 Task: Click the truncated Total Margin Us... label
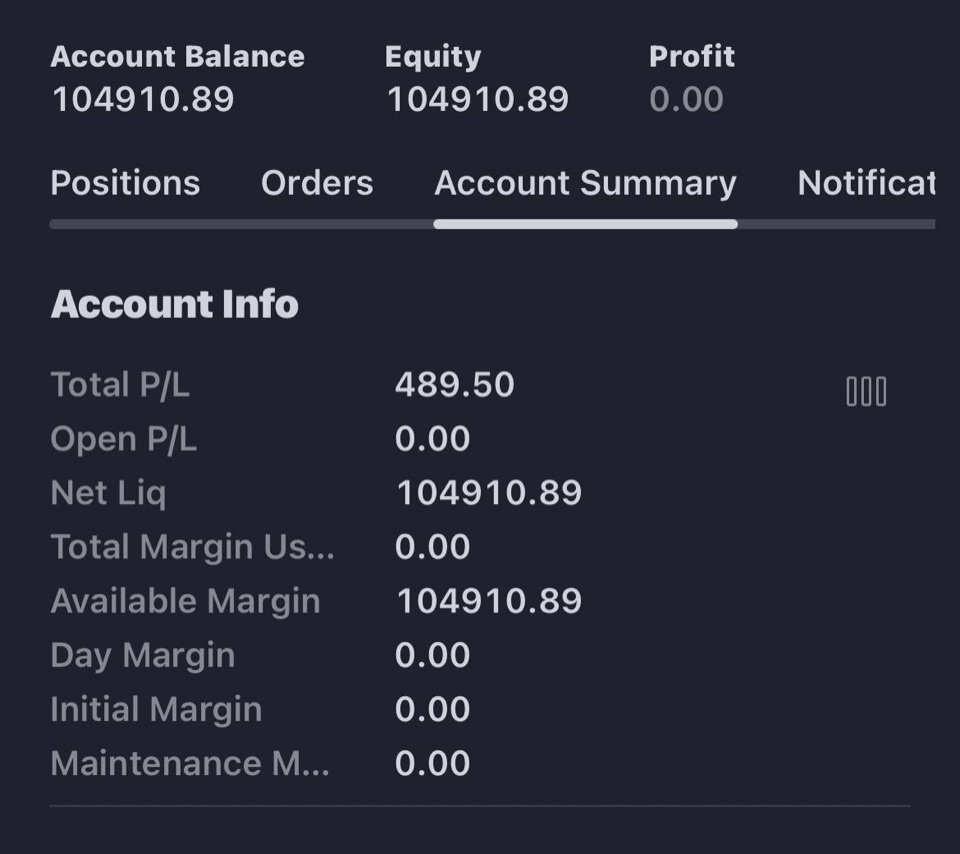pos(192,547)
